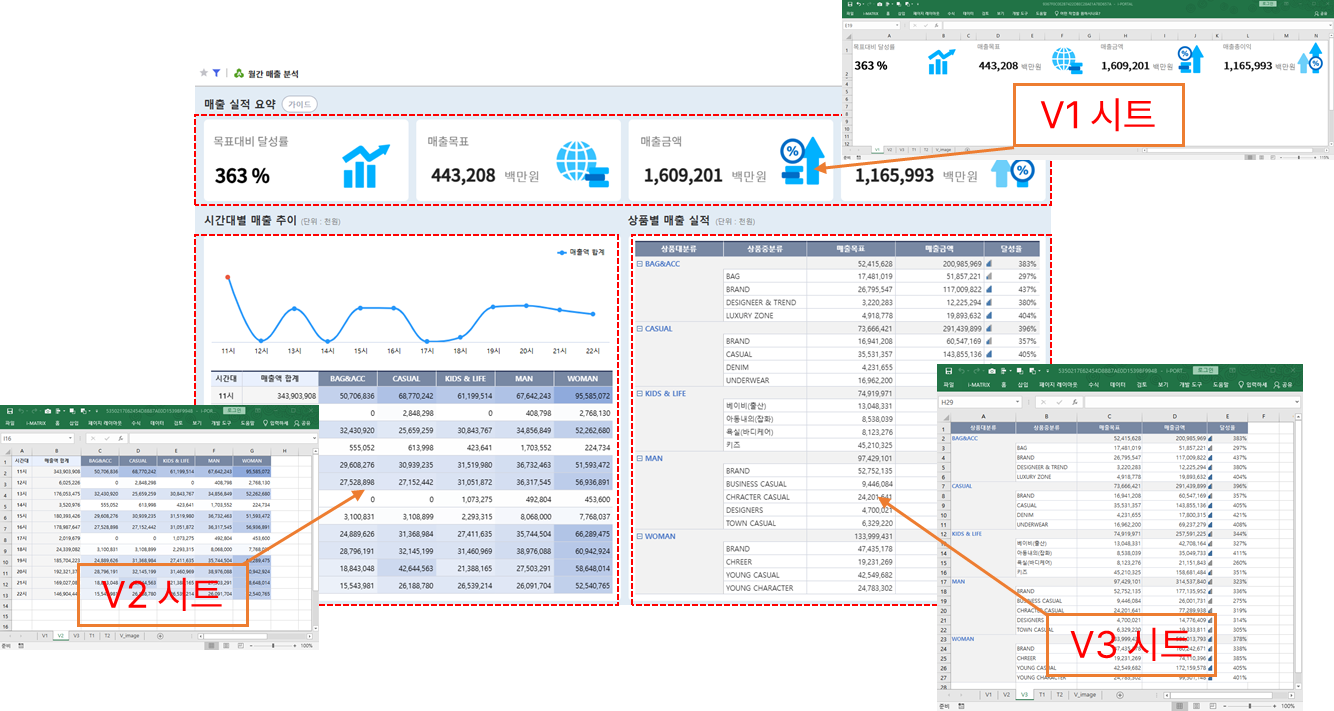Click the globe icon on 매출목표 card
Image resolution: width=1334 pixels, height=711 pixels.
click(x=581, y=165)
